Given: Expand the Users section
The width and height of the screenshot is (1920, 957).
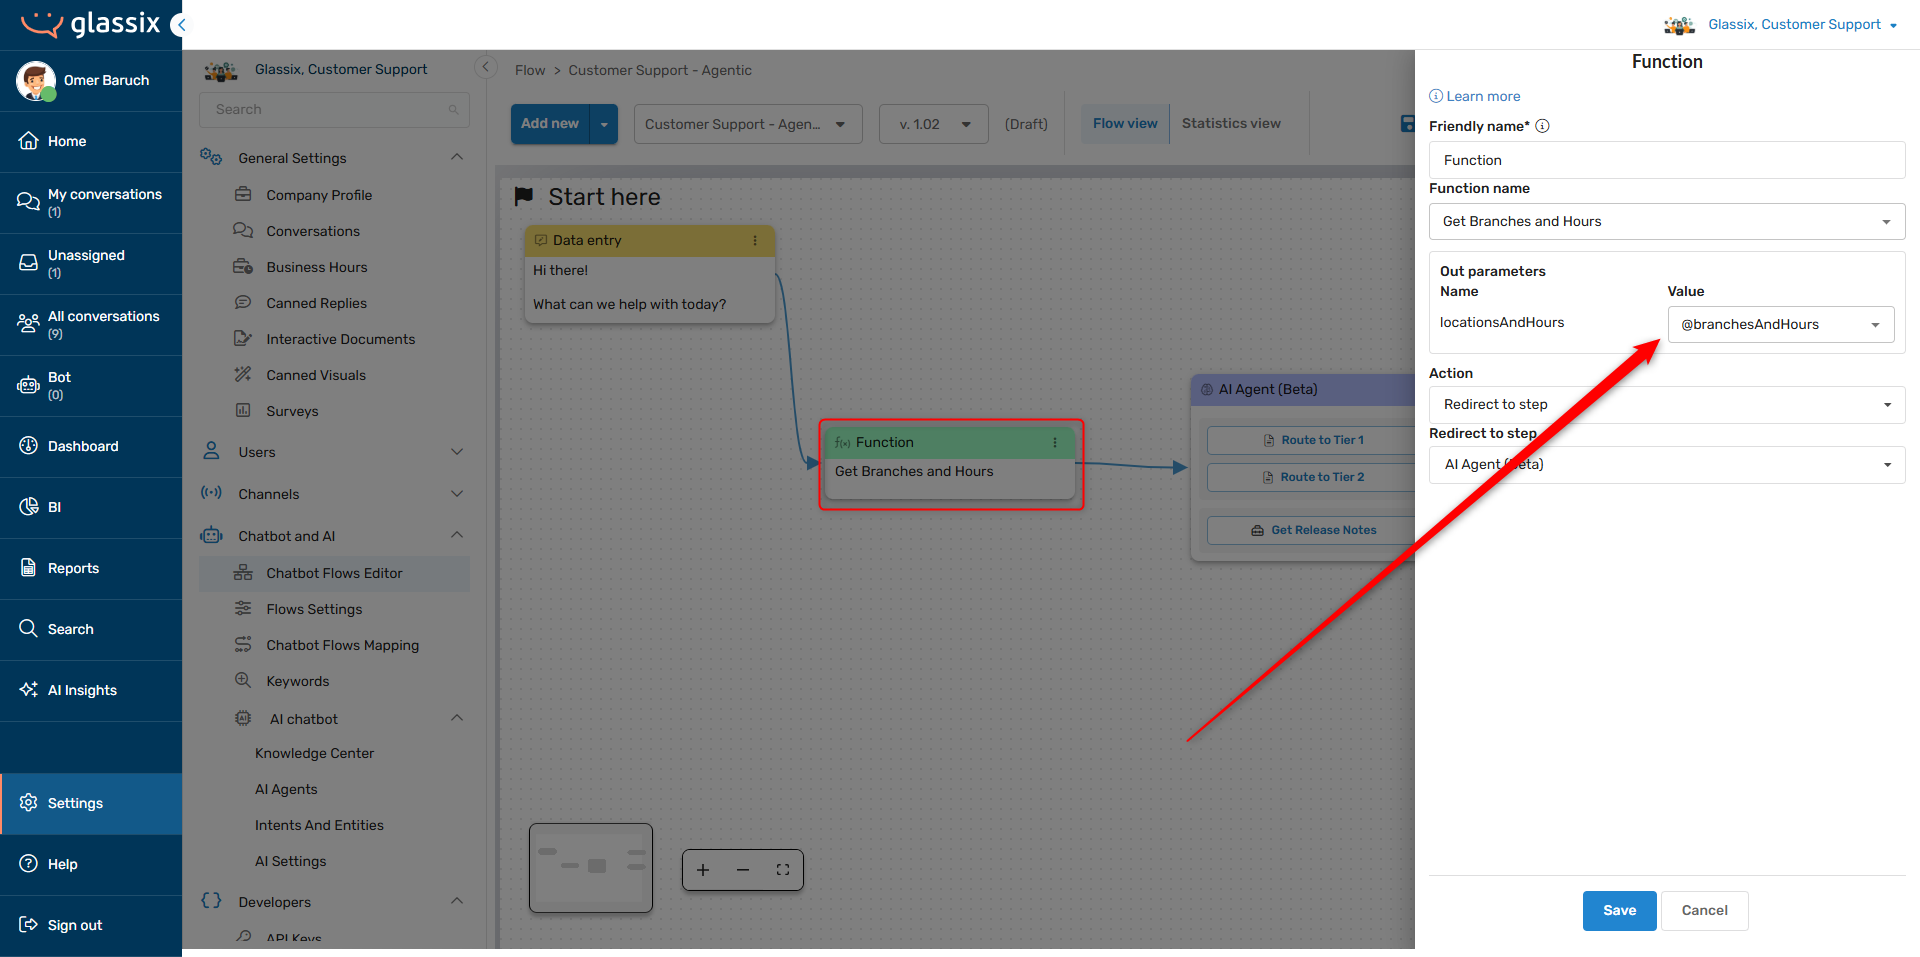Looking at the screenshot, I should [x=457, y=452].
